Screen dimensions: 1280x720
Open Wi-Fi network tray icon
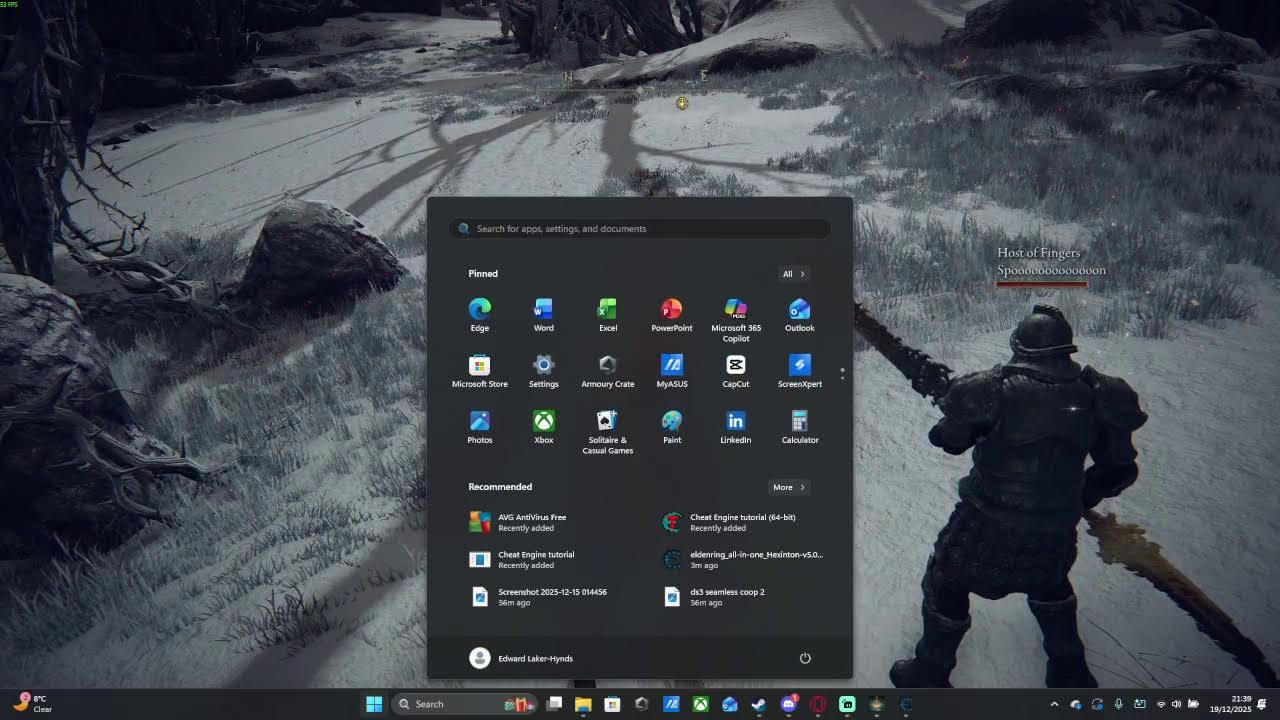[x=1161, y=704]
